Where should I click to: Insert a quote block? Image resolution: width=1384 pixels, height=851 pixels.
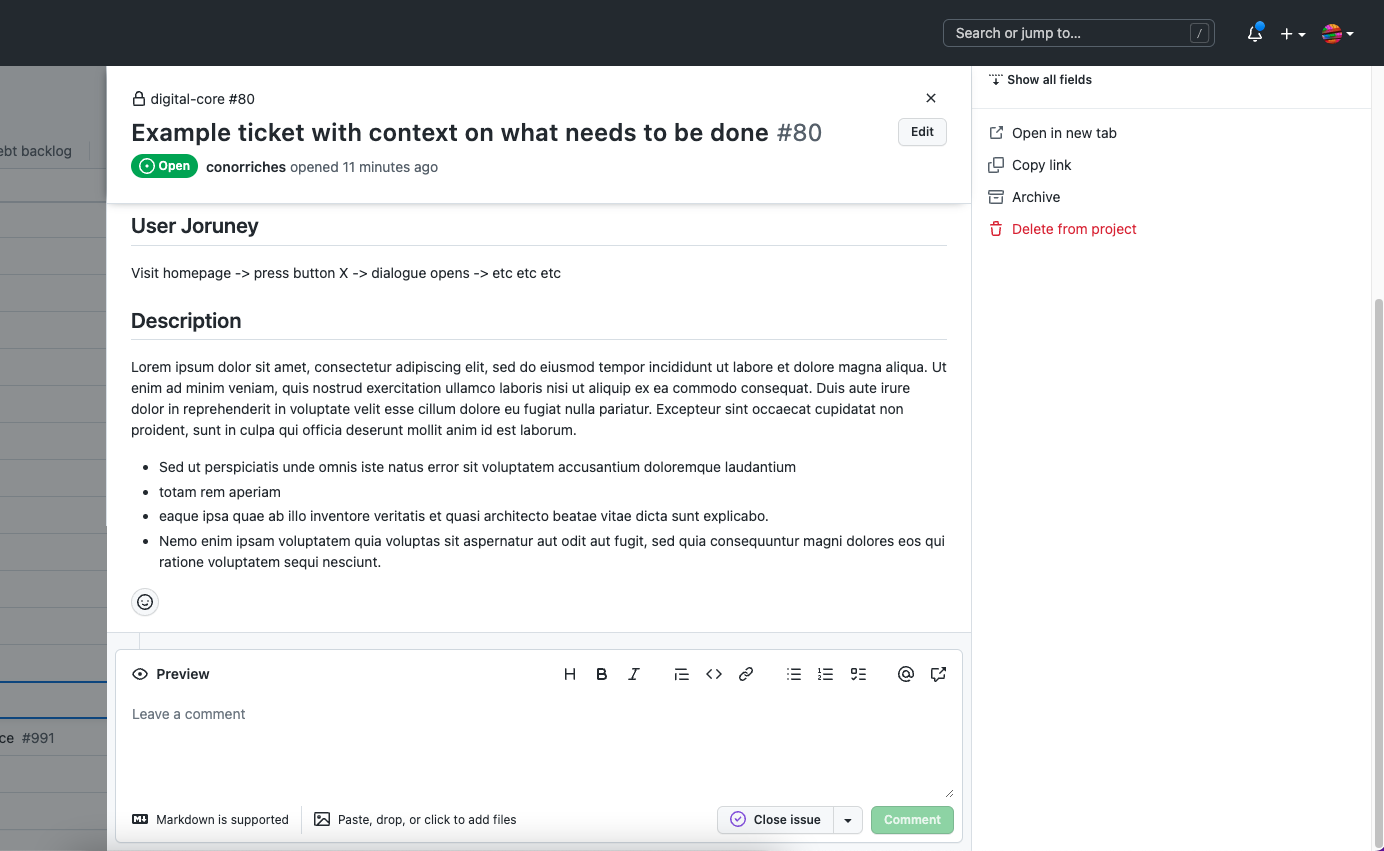[x=682, y=674]
